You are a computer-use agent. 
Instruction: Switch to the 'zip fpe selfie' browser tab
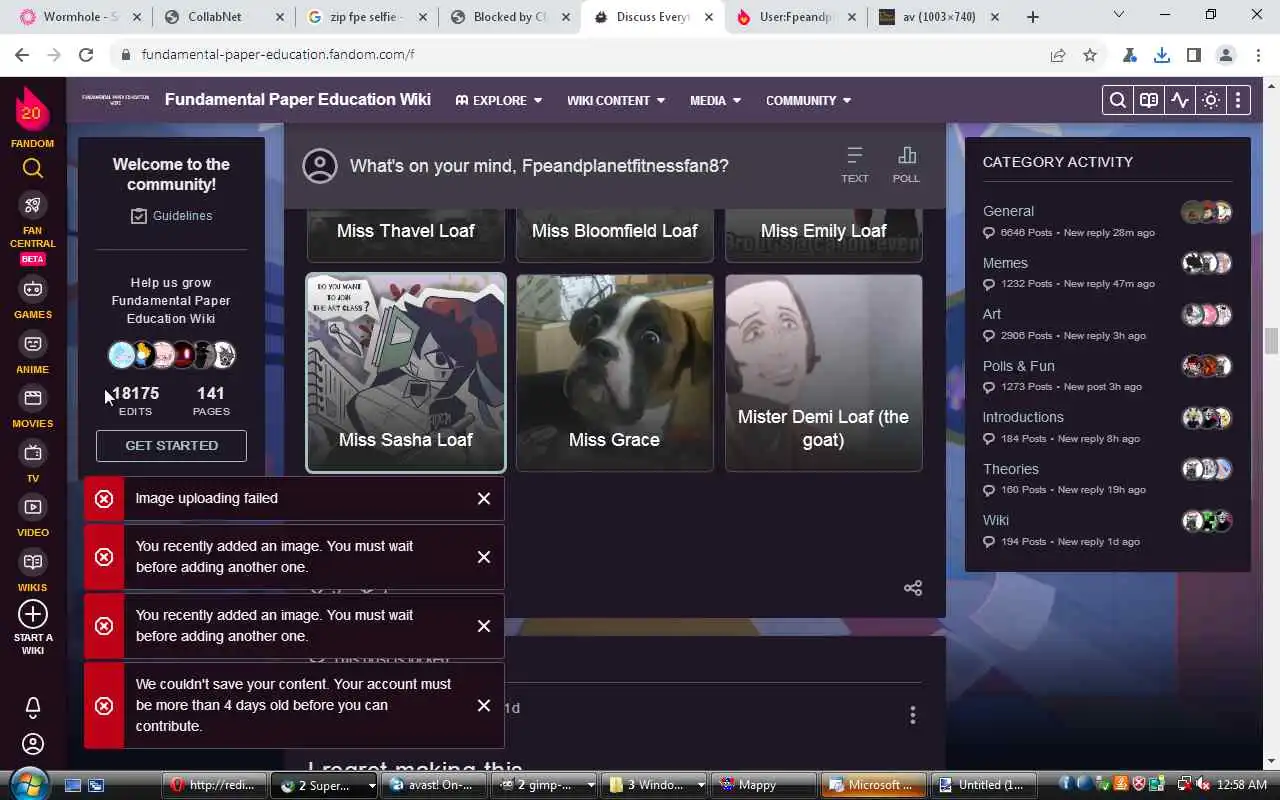click(366, 17)
